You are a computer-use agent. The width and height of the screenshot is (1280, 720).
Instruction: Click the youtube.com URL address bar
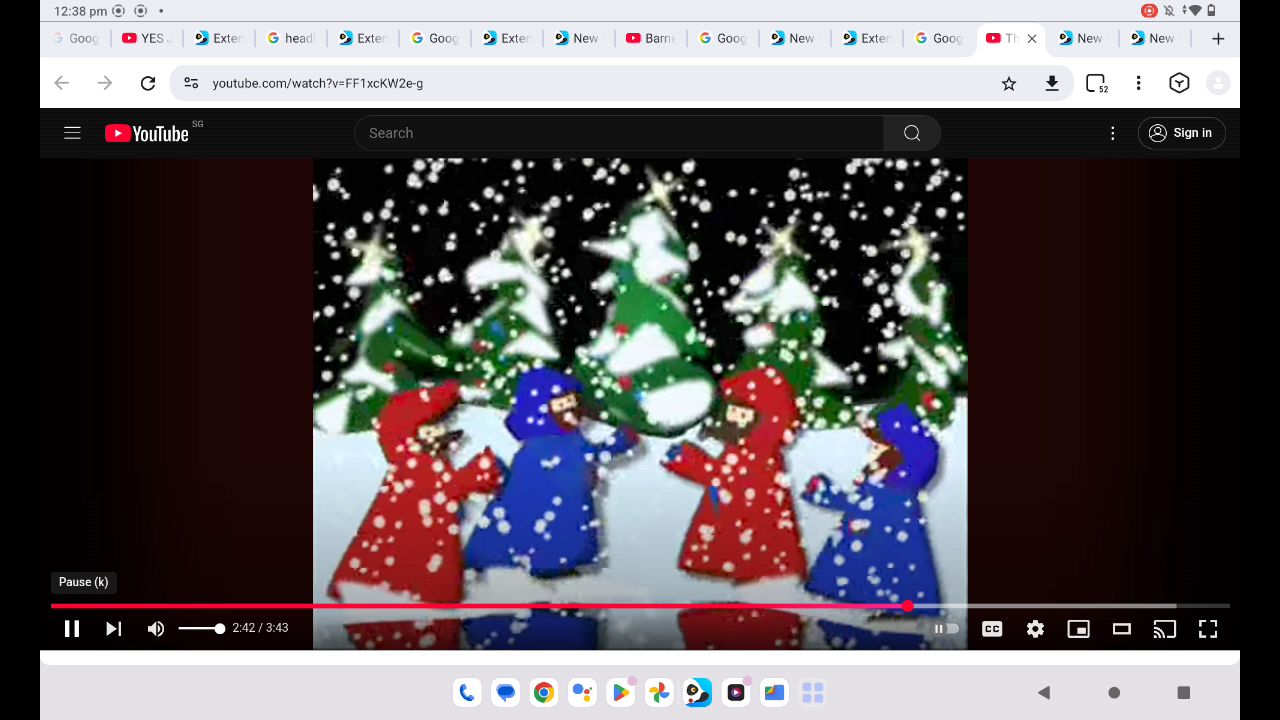(x=318, y=83)
